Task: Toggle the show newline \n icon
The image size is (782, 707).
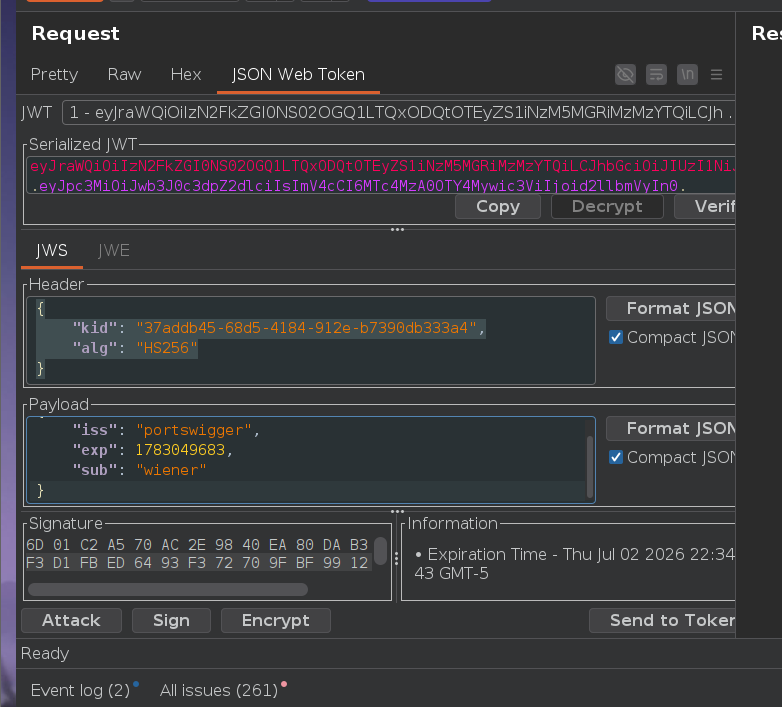Action: click(x=687, y=75)
